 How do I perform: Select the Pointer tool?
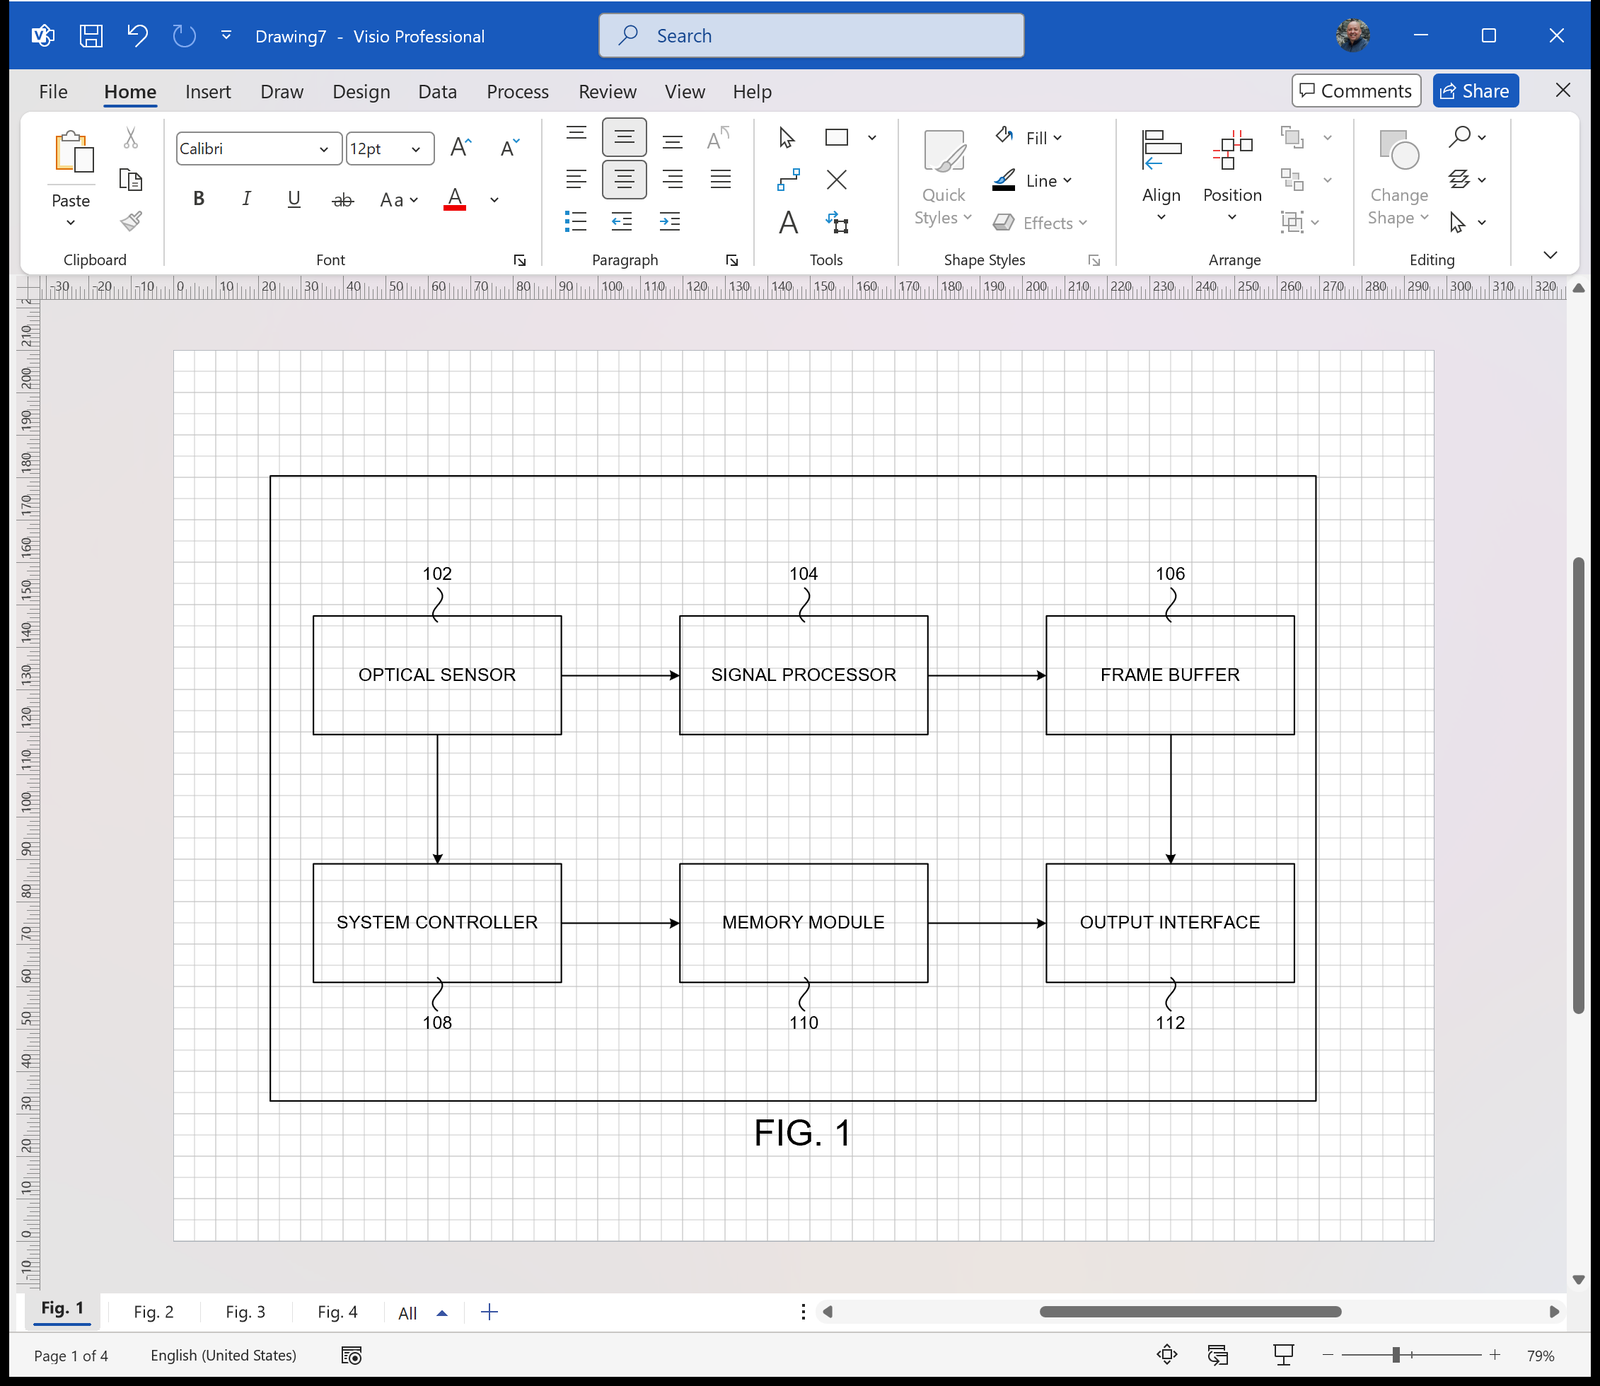pos(787,138)
